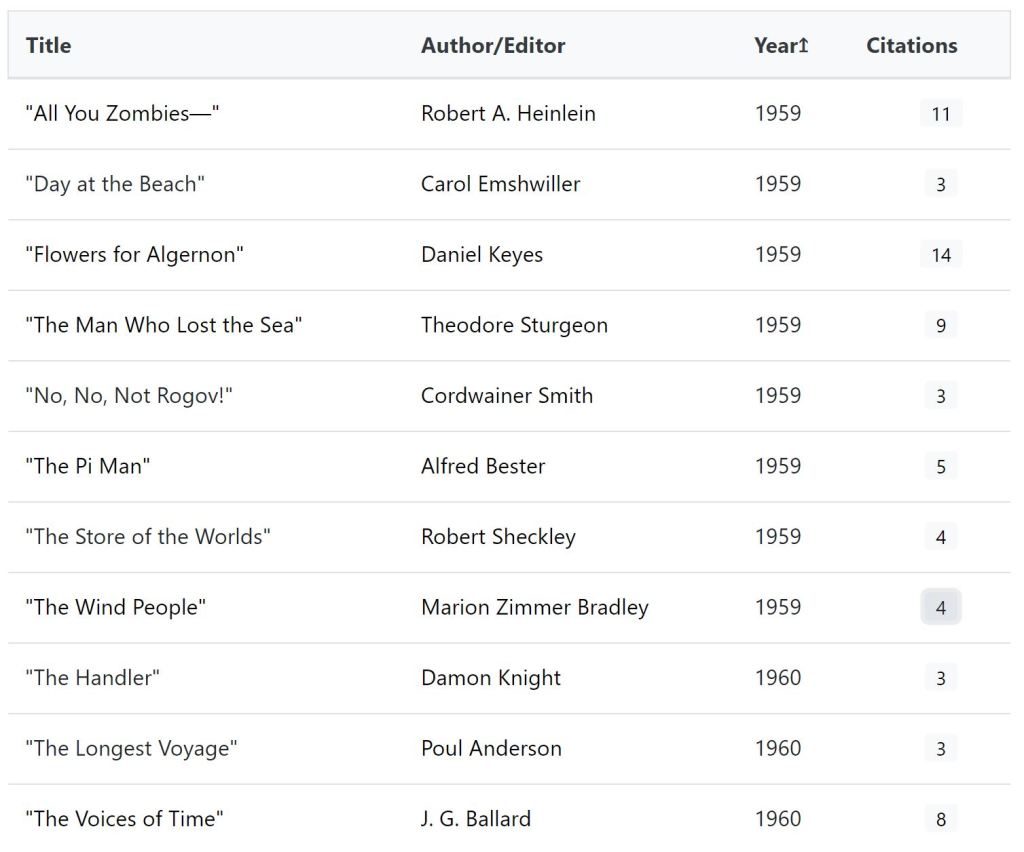This screenshot has width=1024, height=852.
Task: Click citation badge 11 for All You Zombies
Action: [x=940, y=114]
